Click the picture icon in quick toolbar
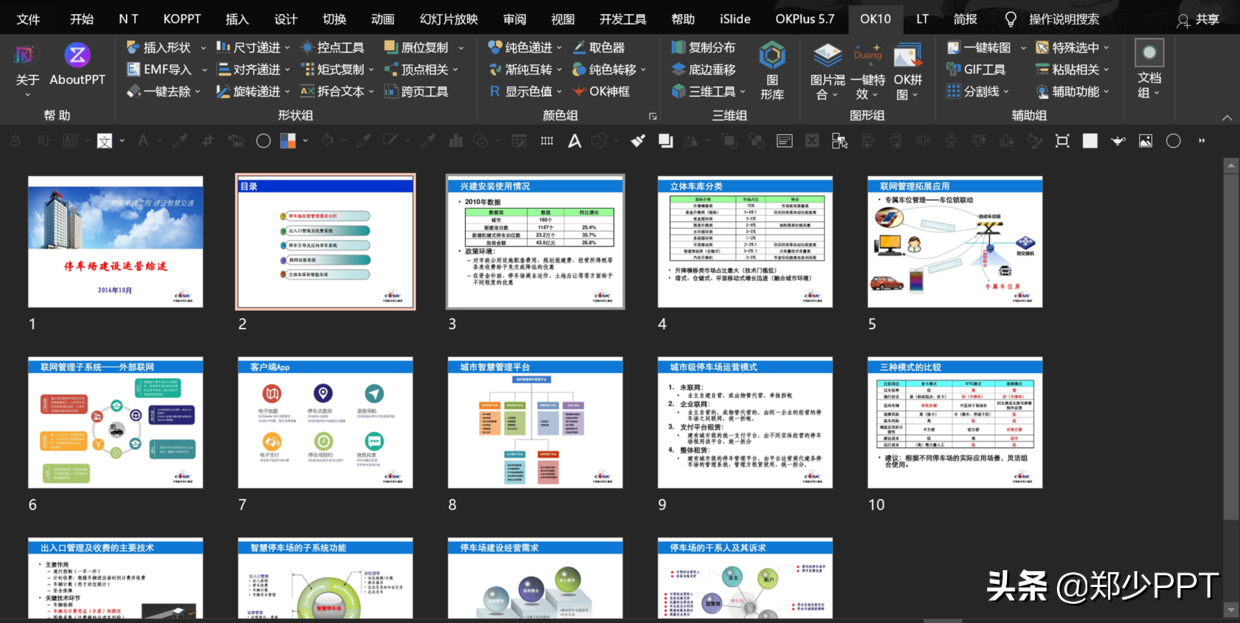Viewport: 1240px width, 623px height. [x=1145, y=141]
